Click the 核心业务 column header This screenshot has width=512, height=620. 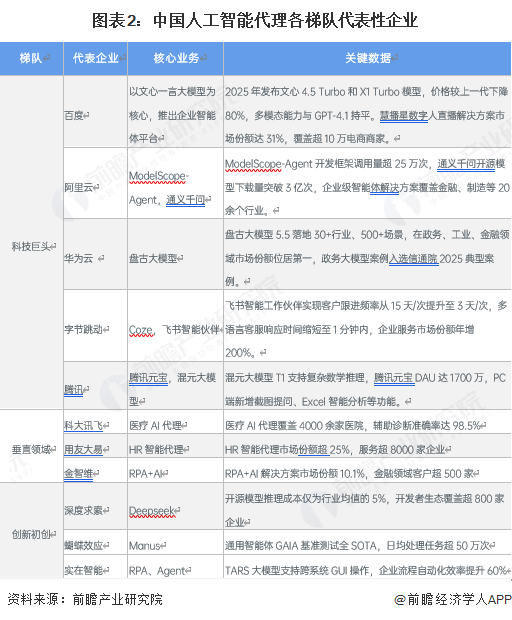[176, 59]
